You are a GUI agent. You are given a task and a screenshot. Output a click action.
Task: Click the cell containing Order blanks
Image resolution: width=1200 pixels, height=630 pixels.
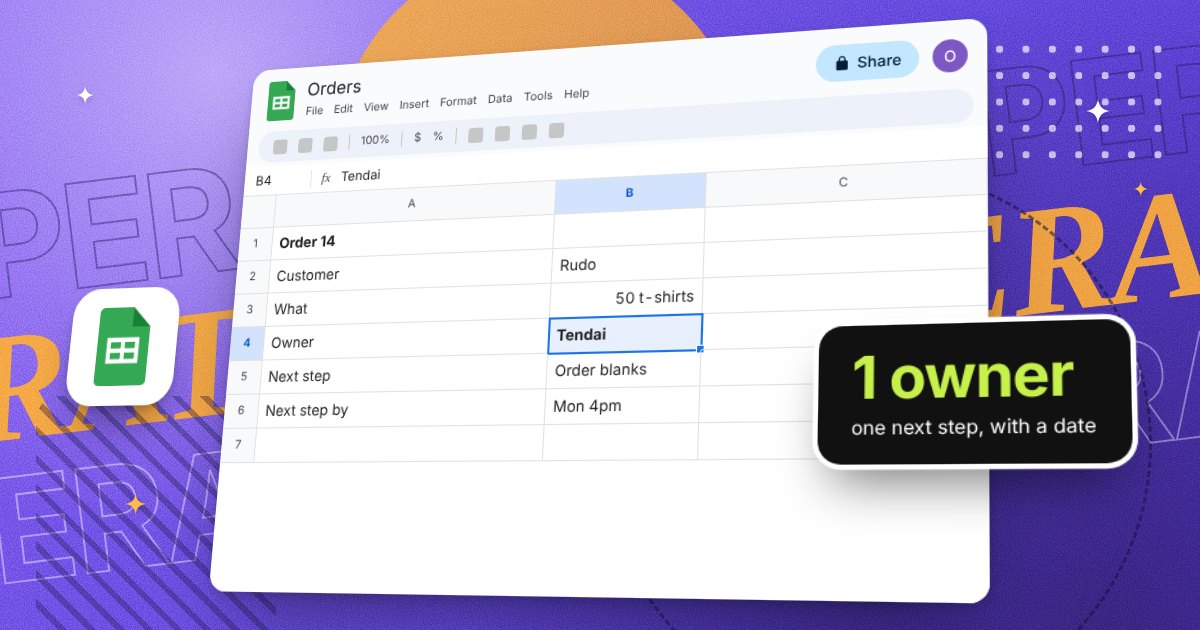(623, 370)
